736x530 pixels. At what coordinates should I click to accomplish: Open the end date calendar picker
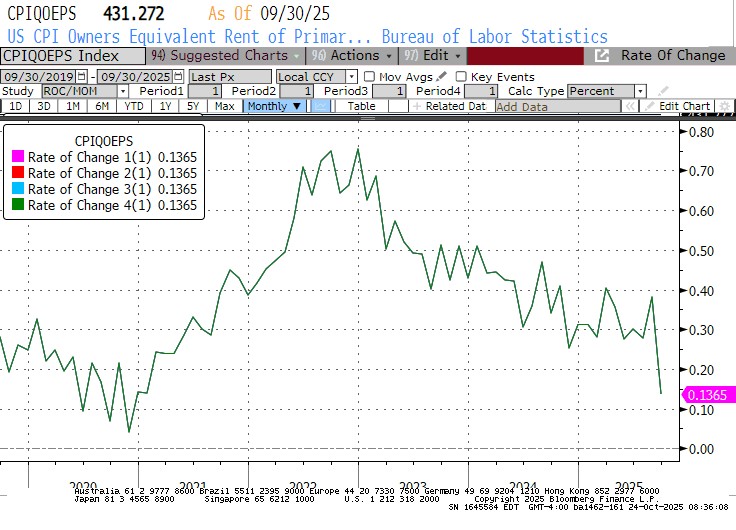click(177, 76)
